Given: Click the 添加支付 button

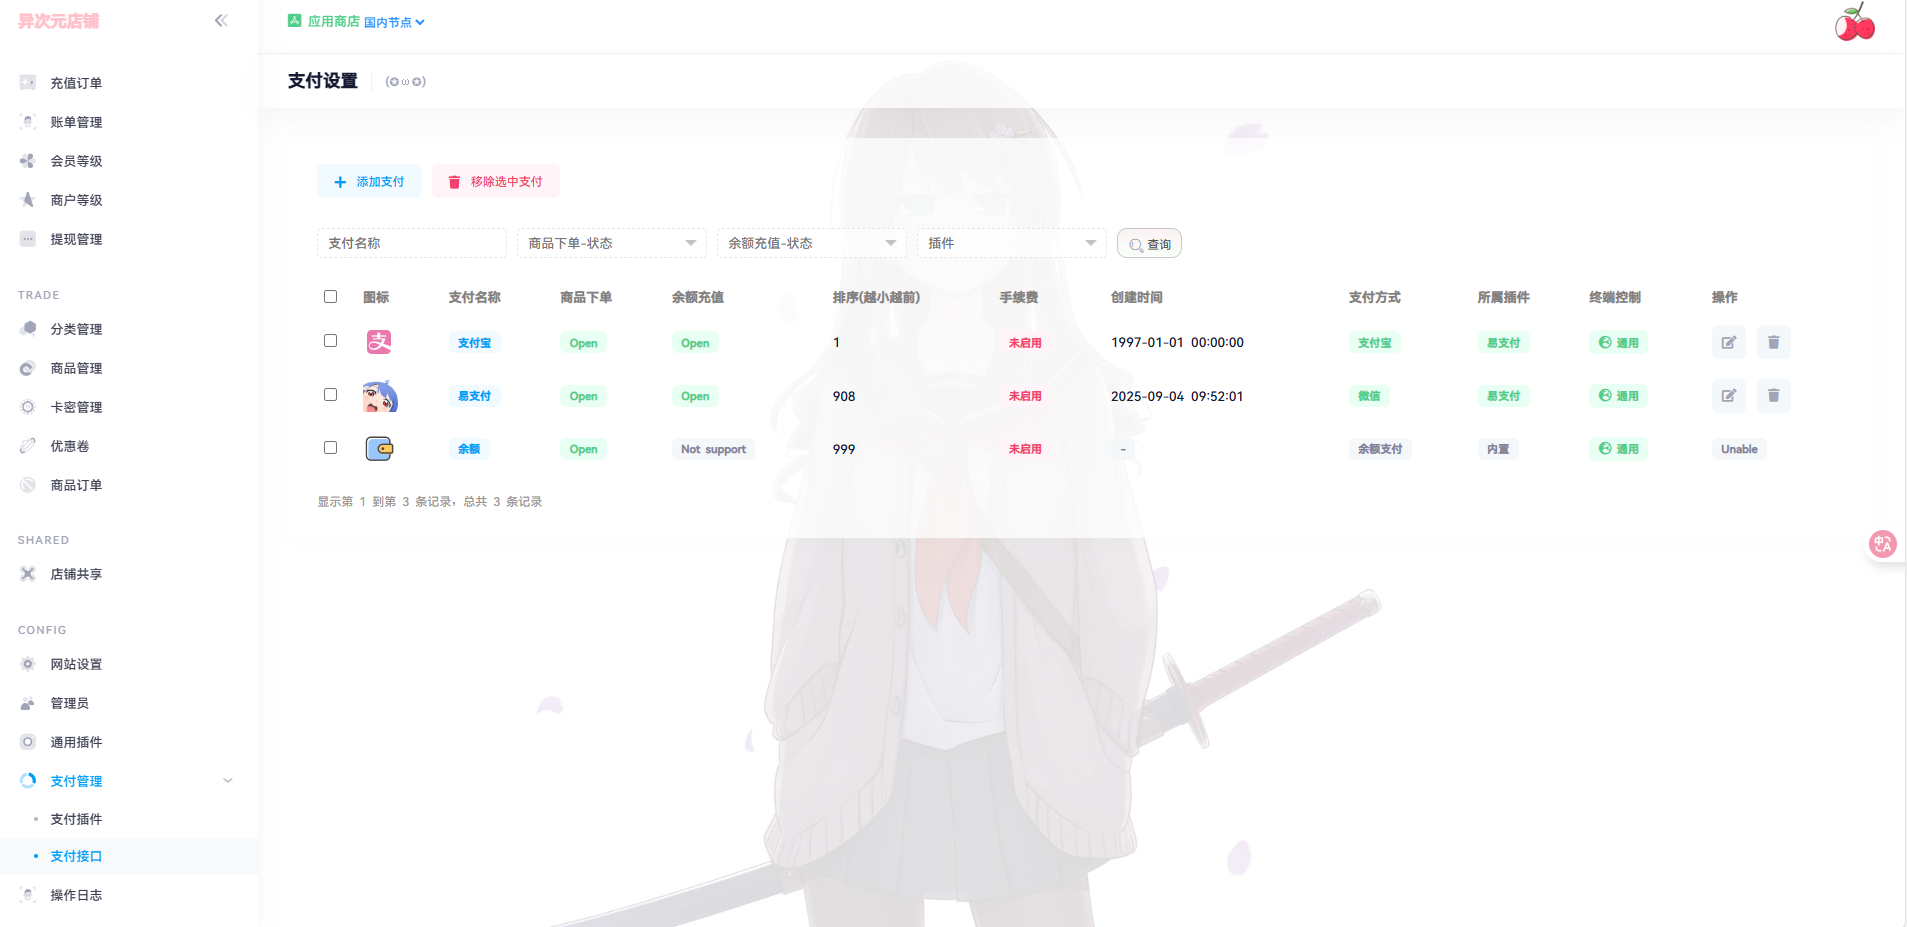Looking at the screenshot, I should 369,182.
